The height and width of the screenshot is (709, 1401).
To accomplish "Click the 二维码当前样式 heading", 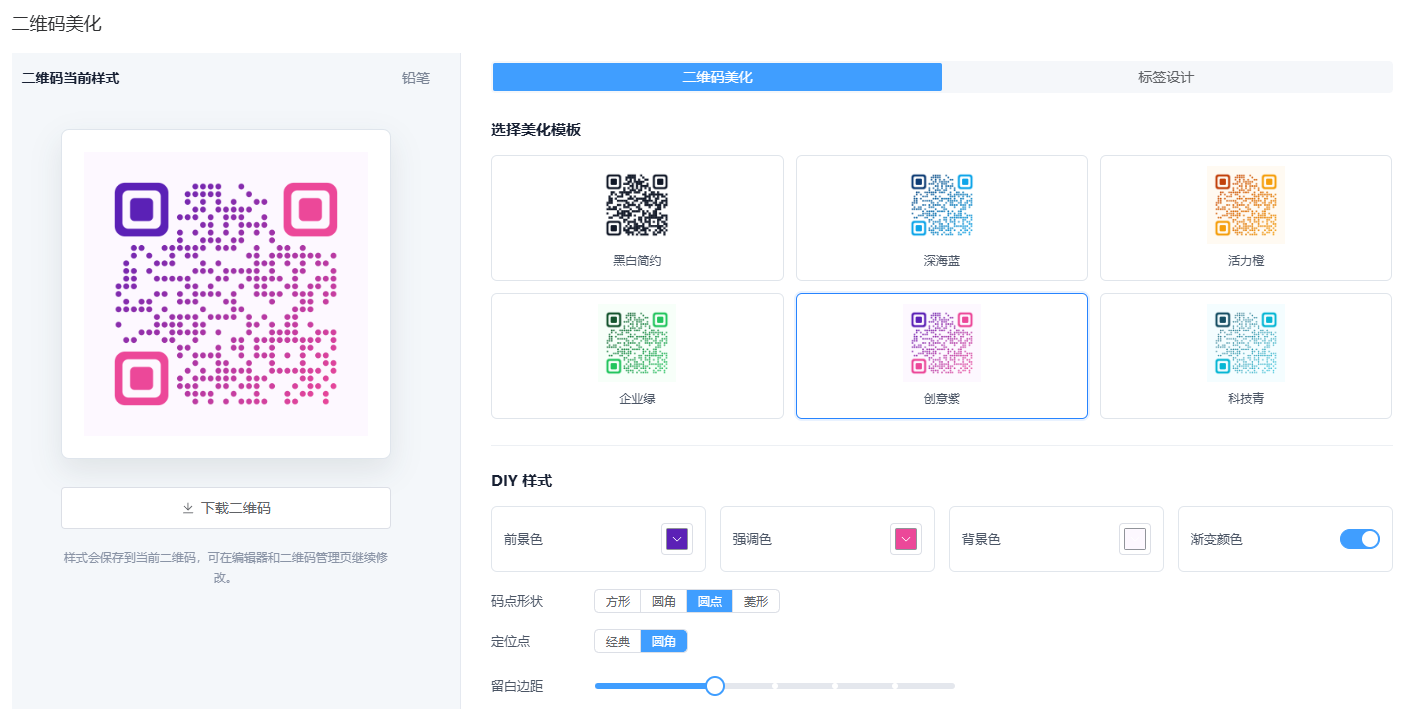I will [70, 78].
